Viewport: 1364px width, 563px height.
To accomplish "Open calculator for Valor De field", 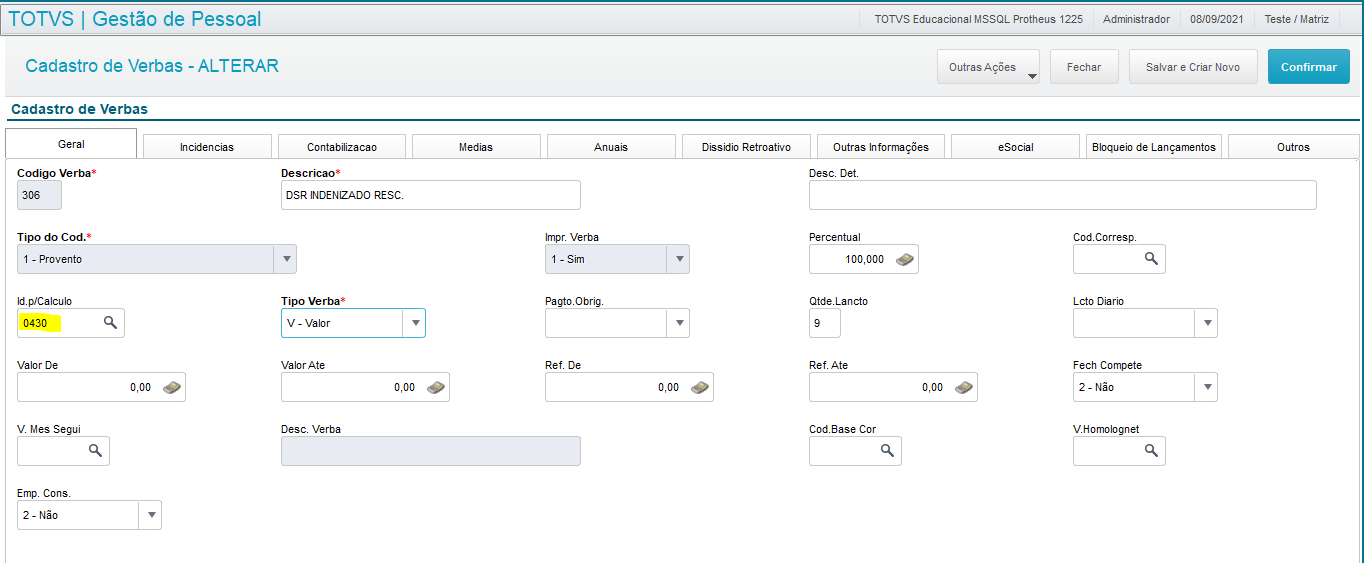I will tap(171, 387).
